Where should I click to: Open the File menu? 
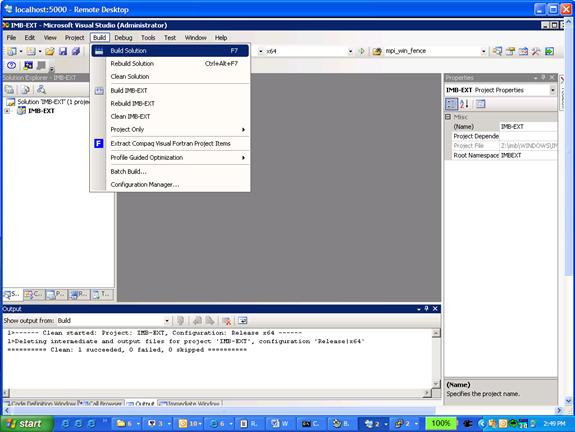[11, 37]
